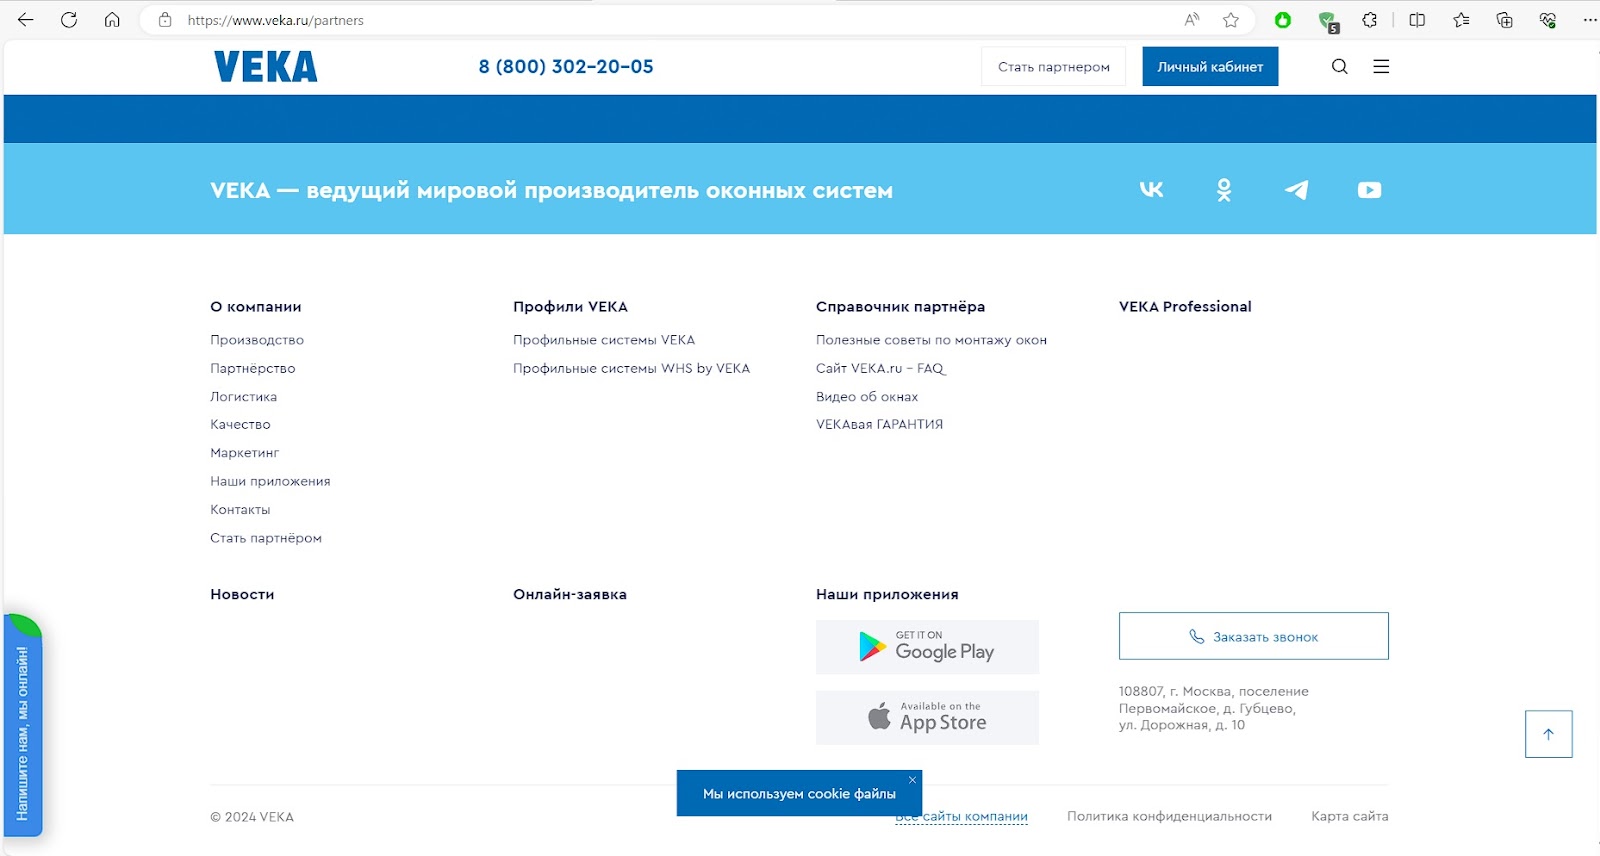Open Личный кабинет
This screenshot has width=1600, height=856.
click(x=1210, y=67)
